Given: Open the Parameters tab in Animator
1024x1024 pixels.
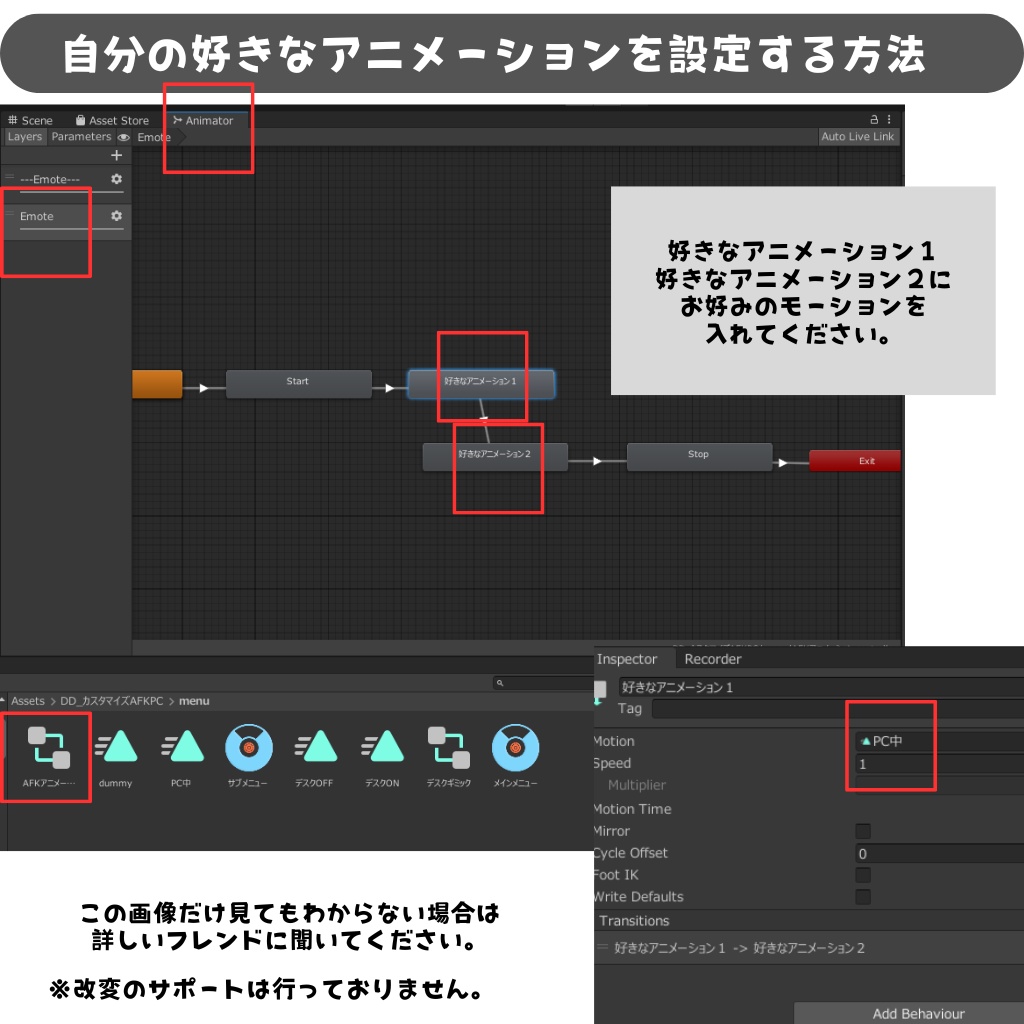Looking at the screenshot, I should [x=82, y=137].
